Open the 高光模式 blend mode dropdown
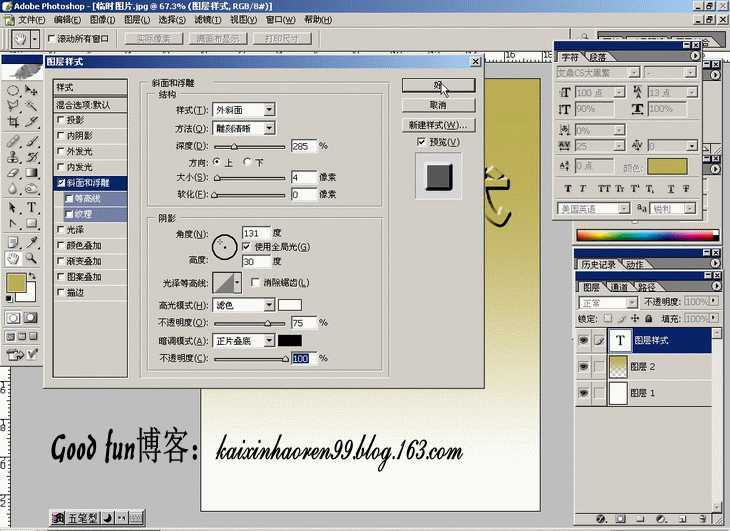Viewport: 730px width, 531px height. (269, 305)
